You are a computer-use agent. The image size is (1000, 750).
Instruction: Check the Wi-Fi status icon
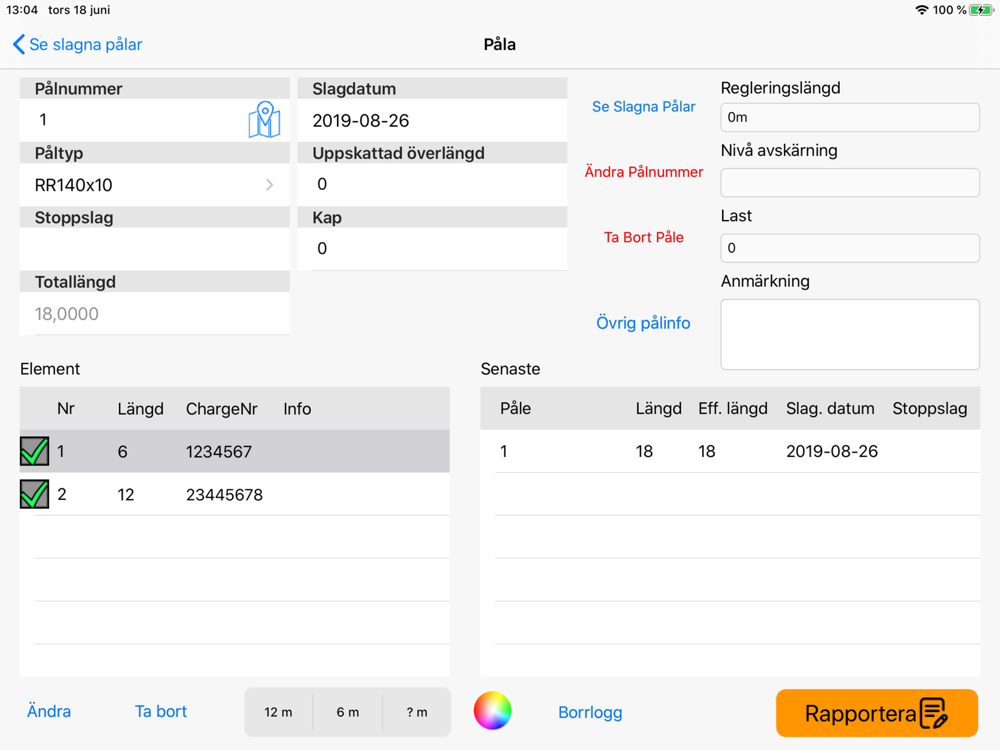pyautogui.click(x=921, y=10)
